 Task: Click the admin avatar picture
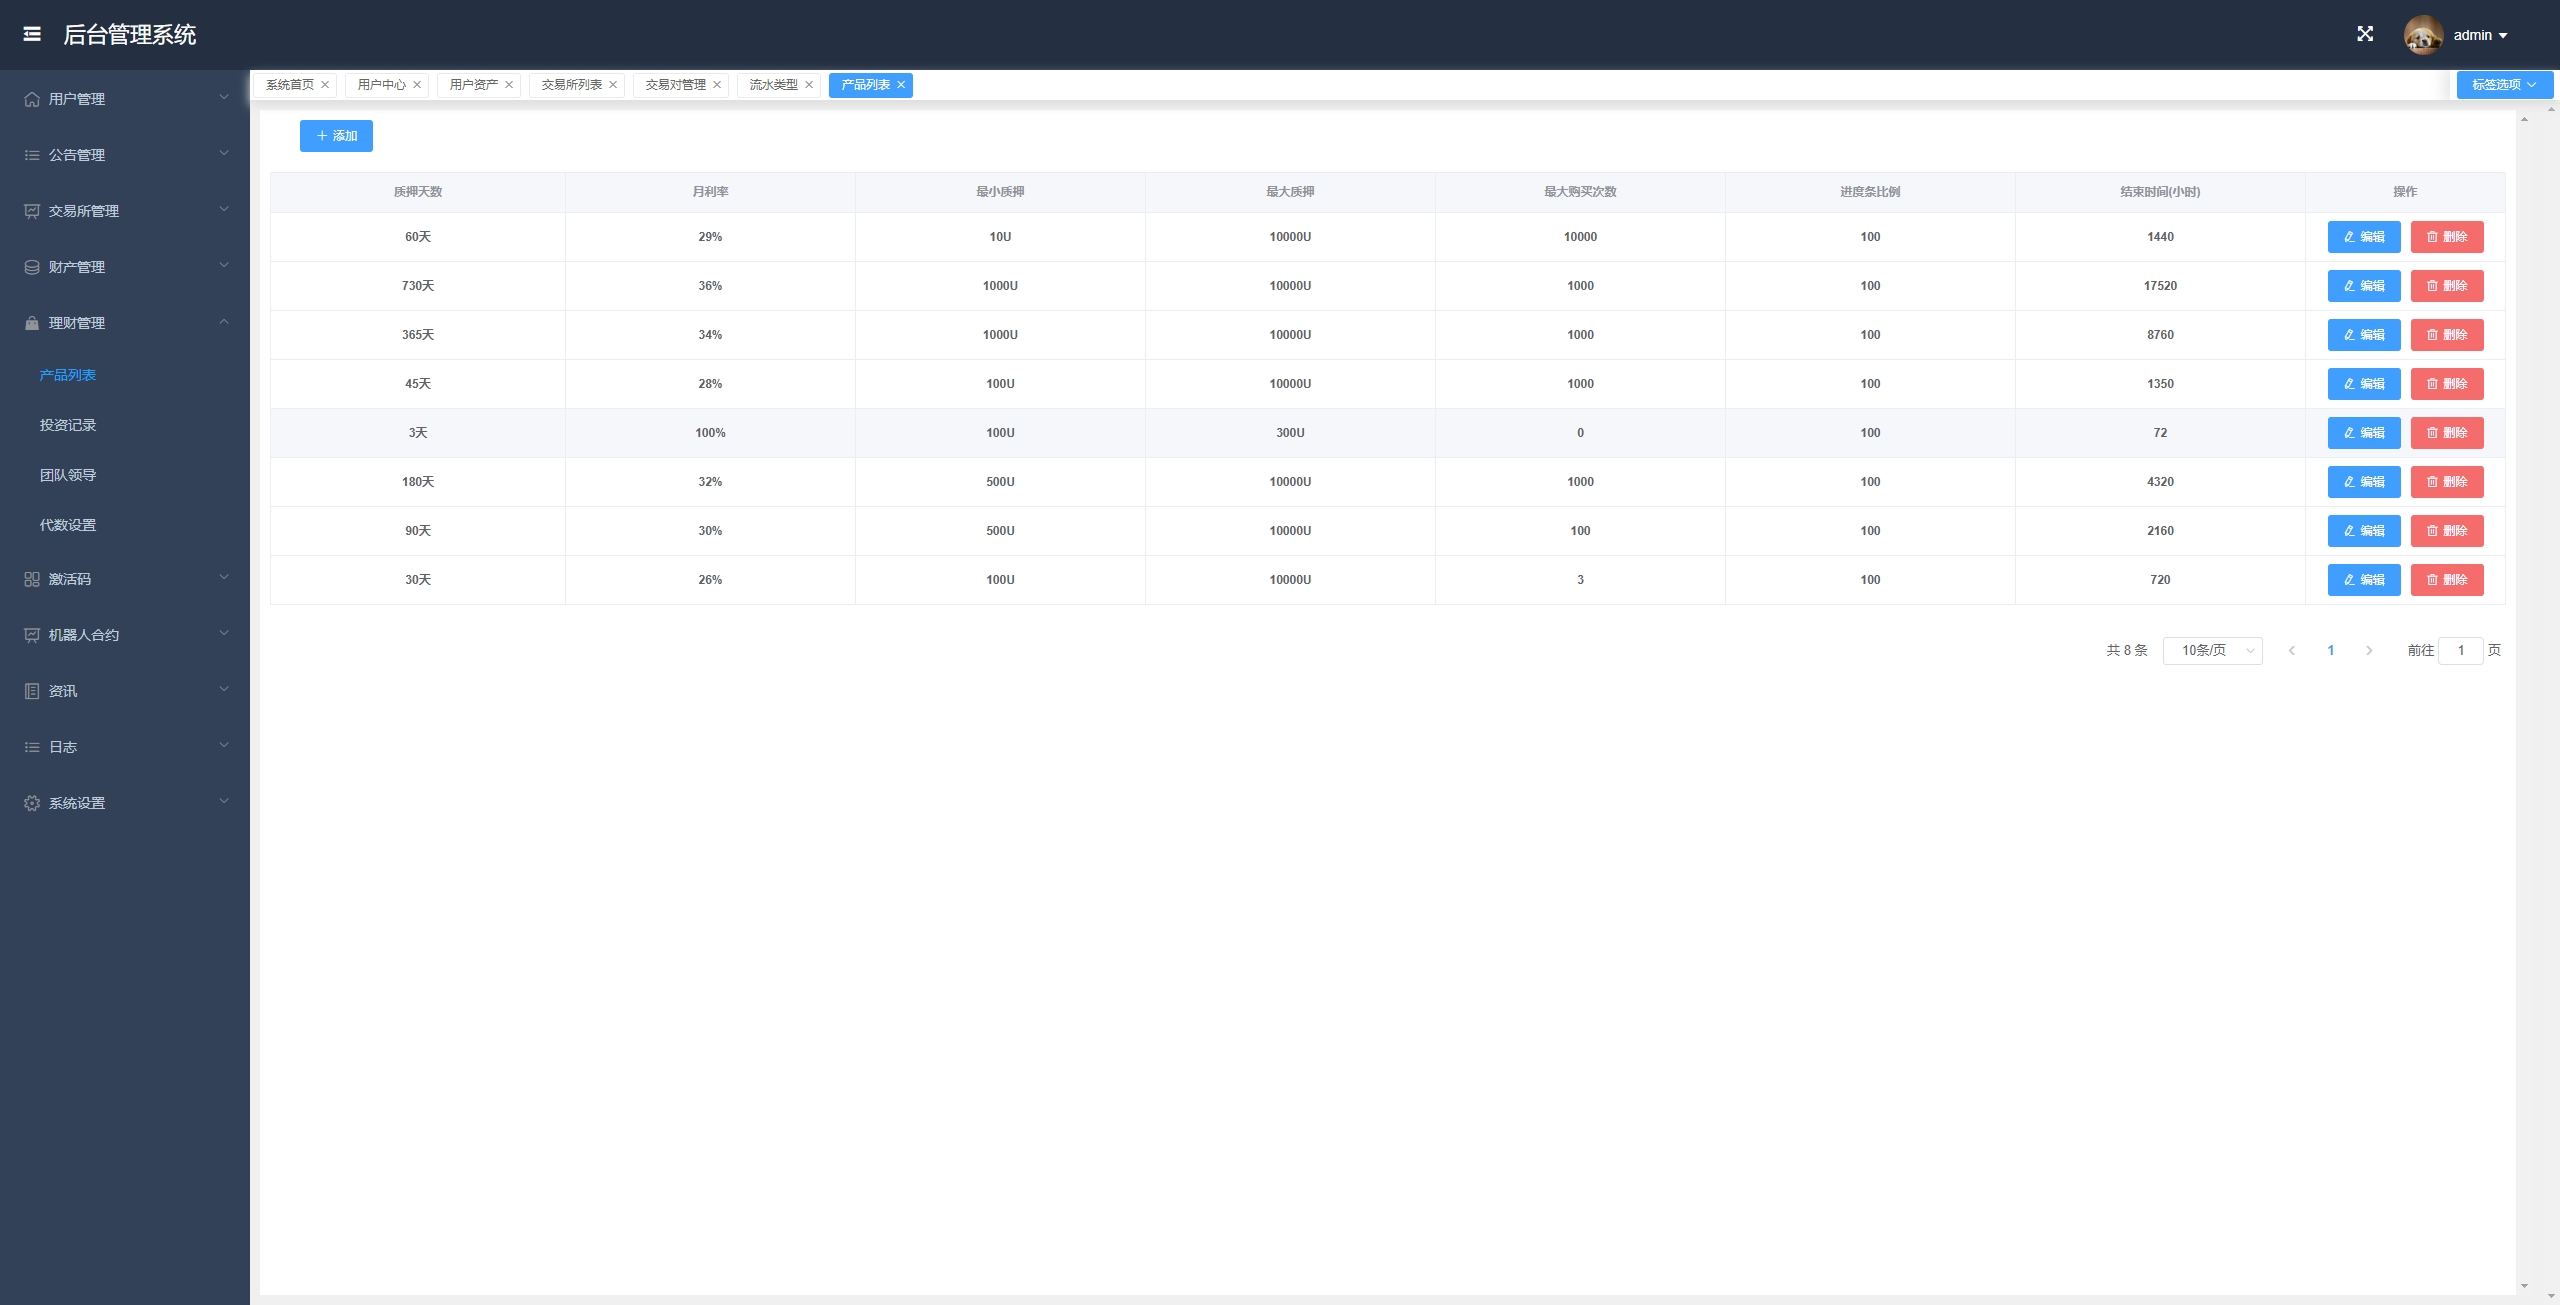tap(2422, 35)
